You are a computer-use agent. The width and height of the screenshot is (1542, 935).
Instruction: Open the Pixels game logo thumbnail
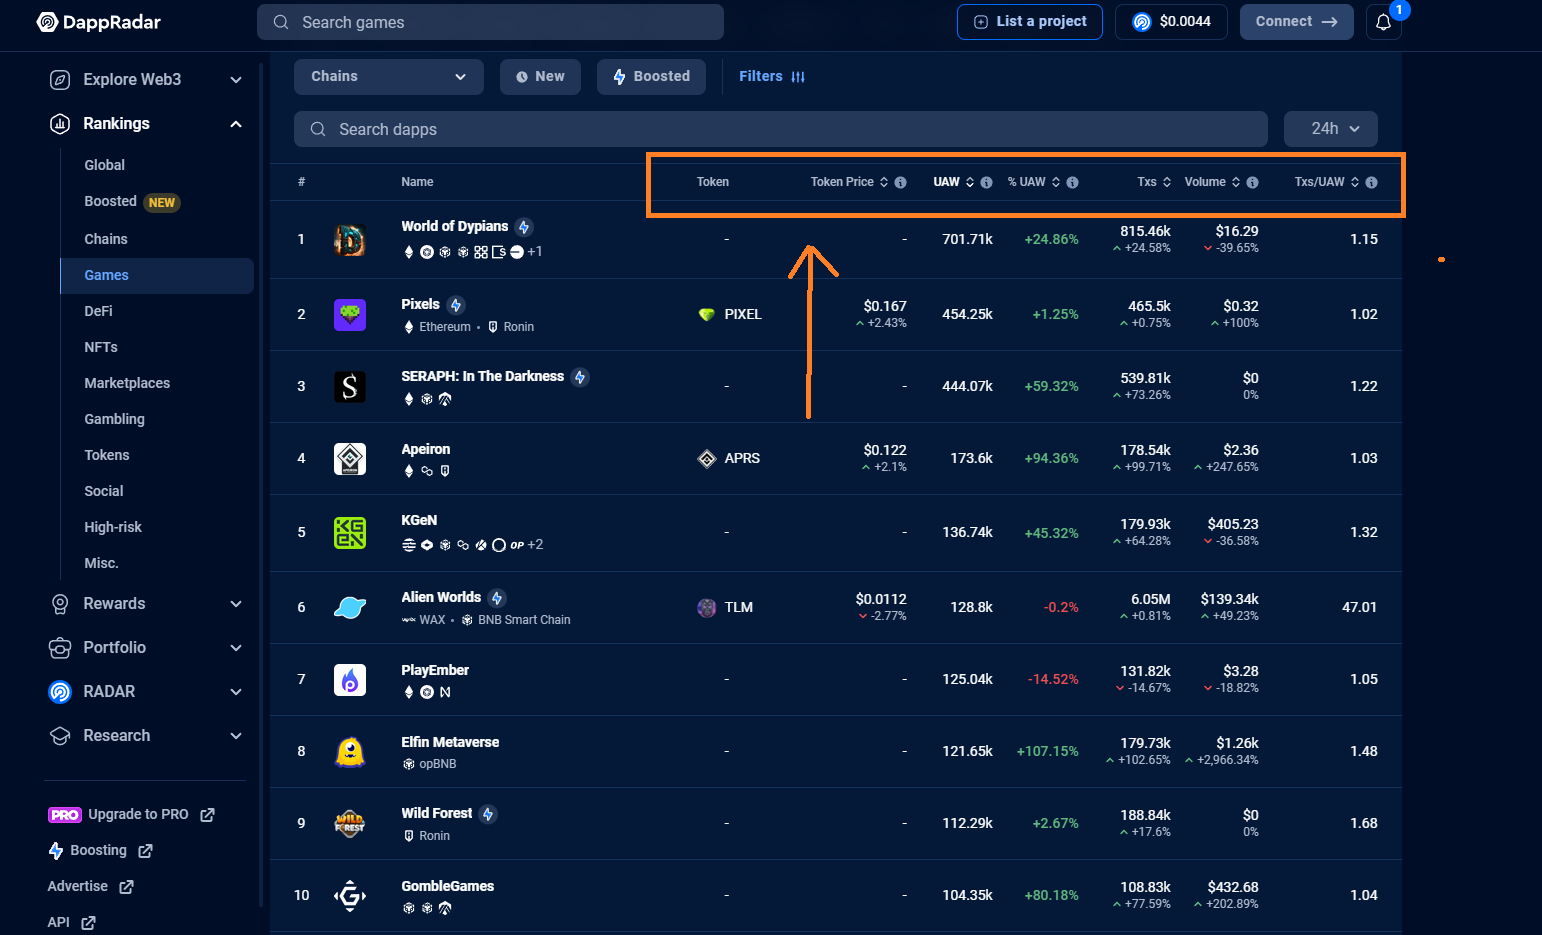click(x=350, y=315)
